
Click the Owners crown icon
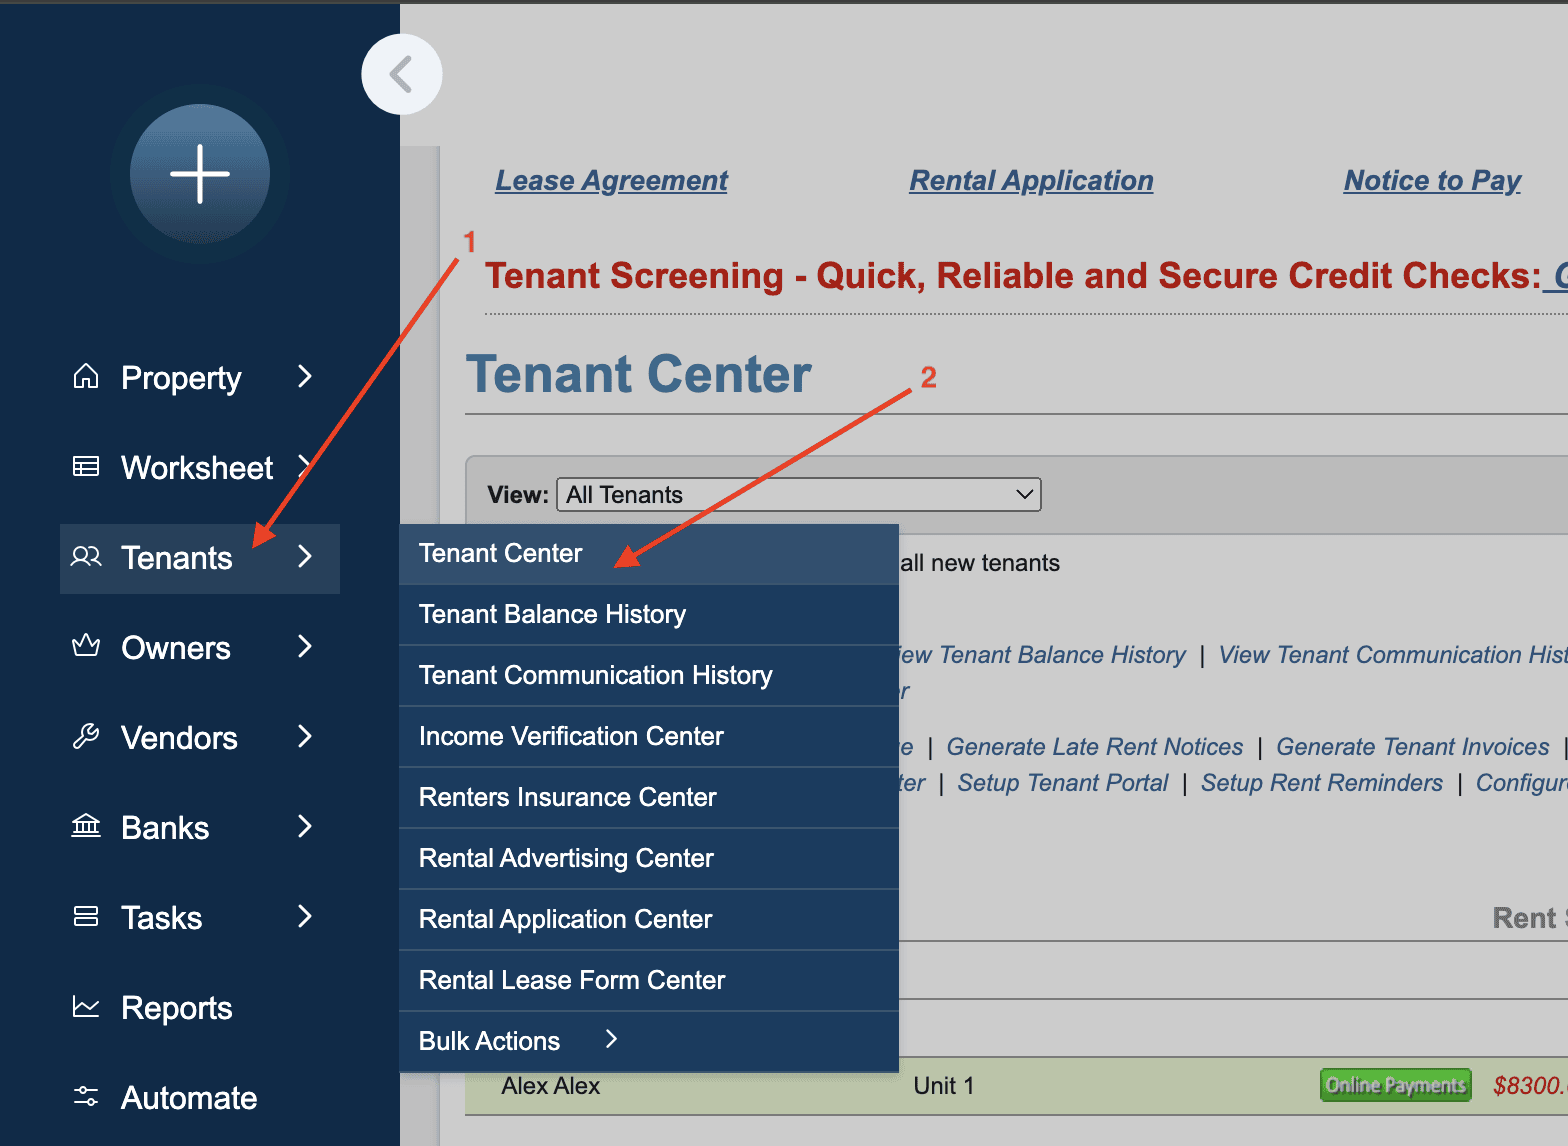[x=86, y=647]
